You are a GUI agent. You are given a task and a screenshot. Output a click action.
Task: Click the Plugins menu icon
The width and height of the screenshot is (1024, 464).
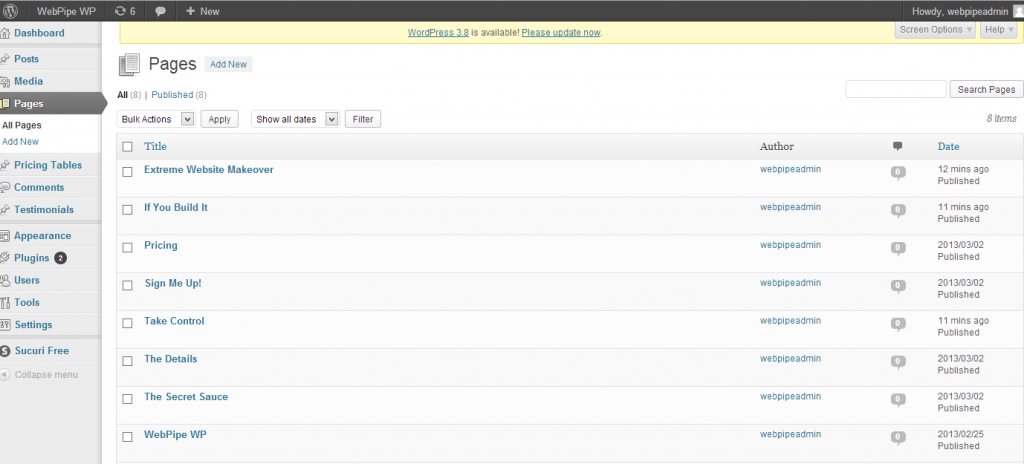[5, 258]
